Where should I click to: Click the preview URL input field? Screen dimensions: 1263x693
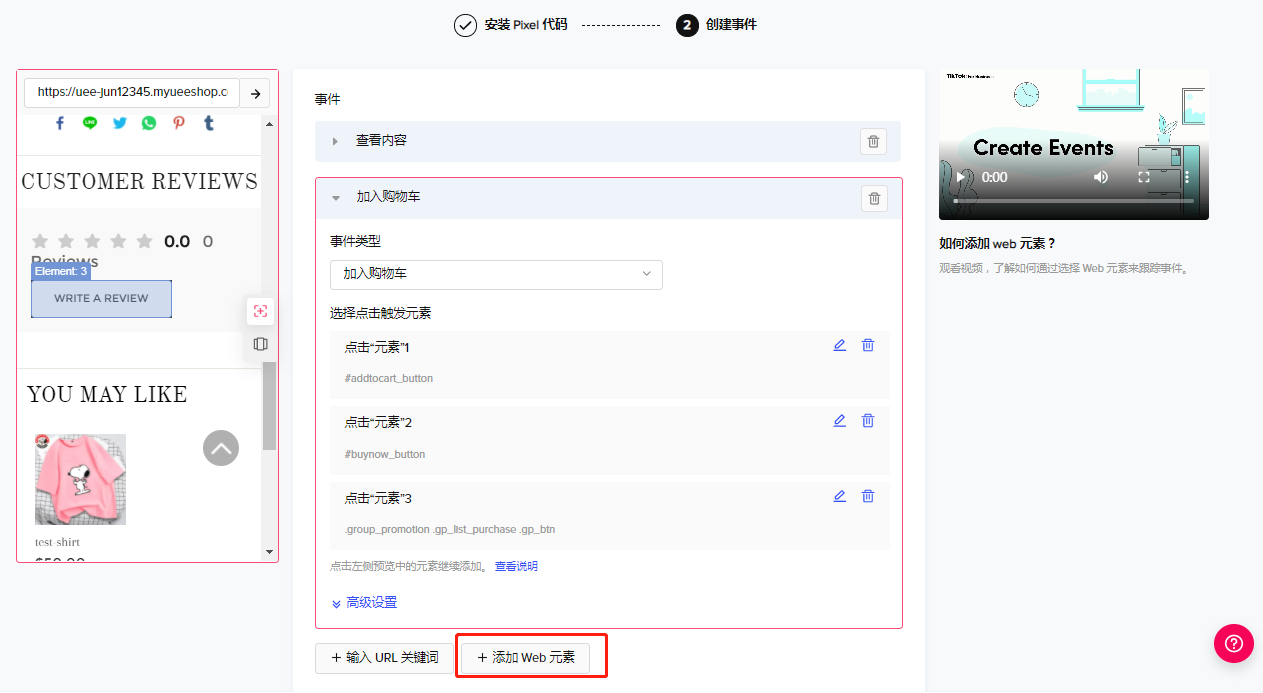point(132,93)
